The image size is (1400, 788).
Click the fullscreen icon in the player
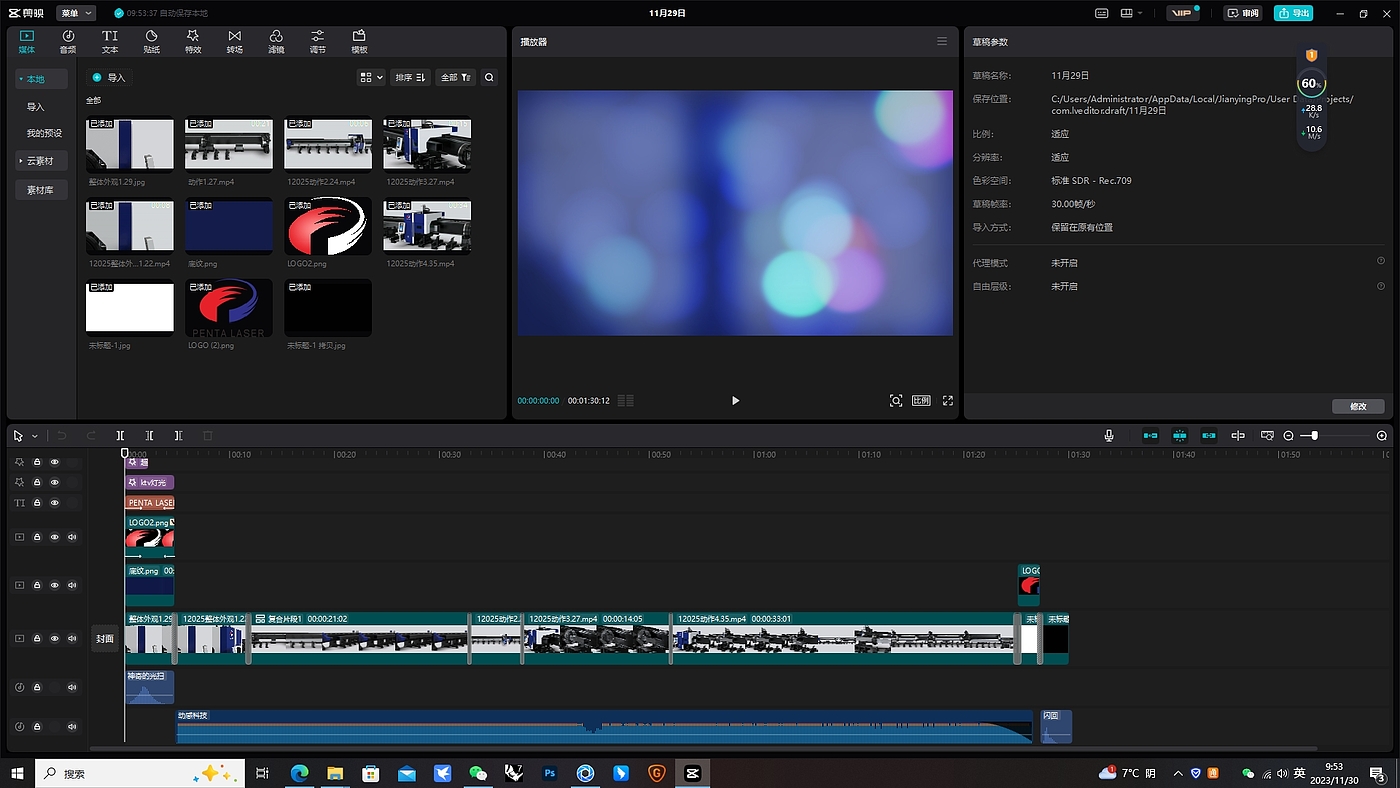pyautogui.click(x=947, y=401)
